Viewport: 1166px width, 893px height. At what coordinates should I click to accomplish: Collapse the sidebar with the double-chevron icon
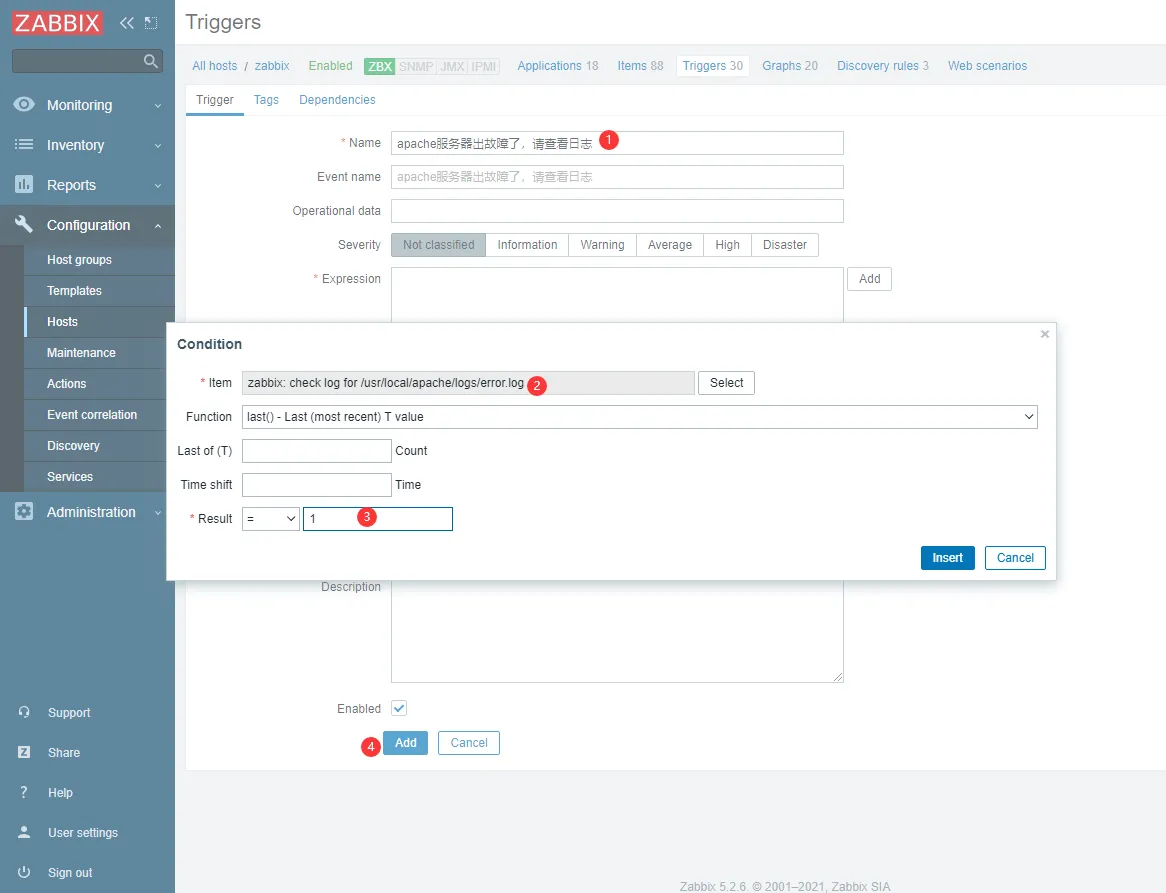click(127, 23)
